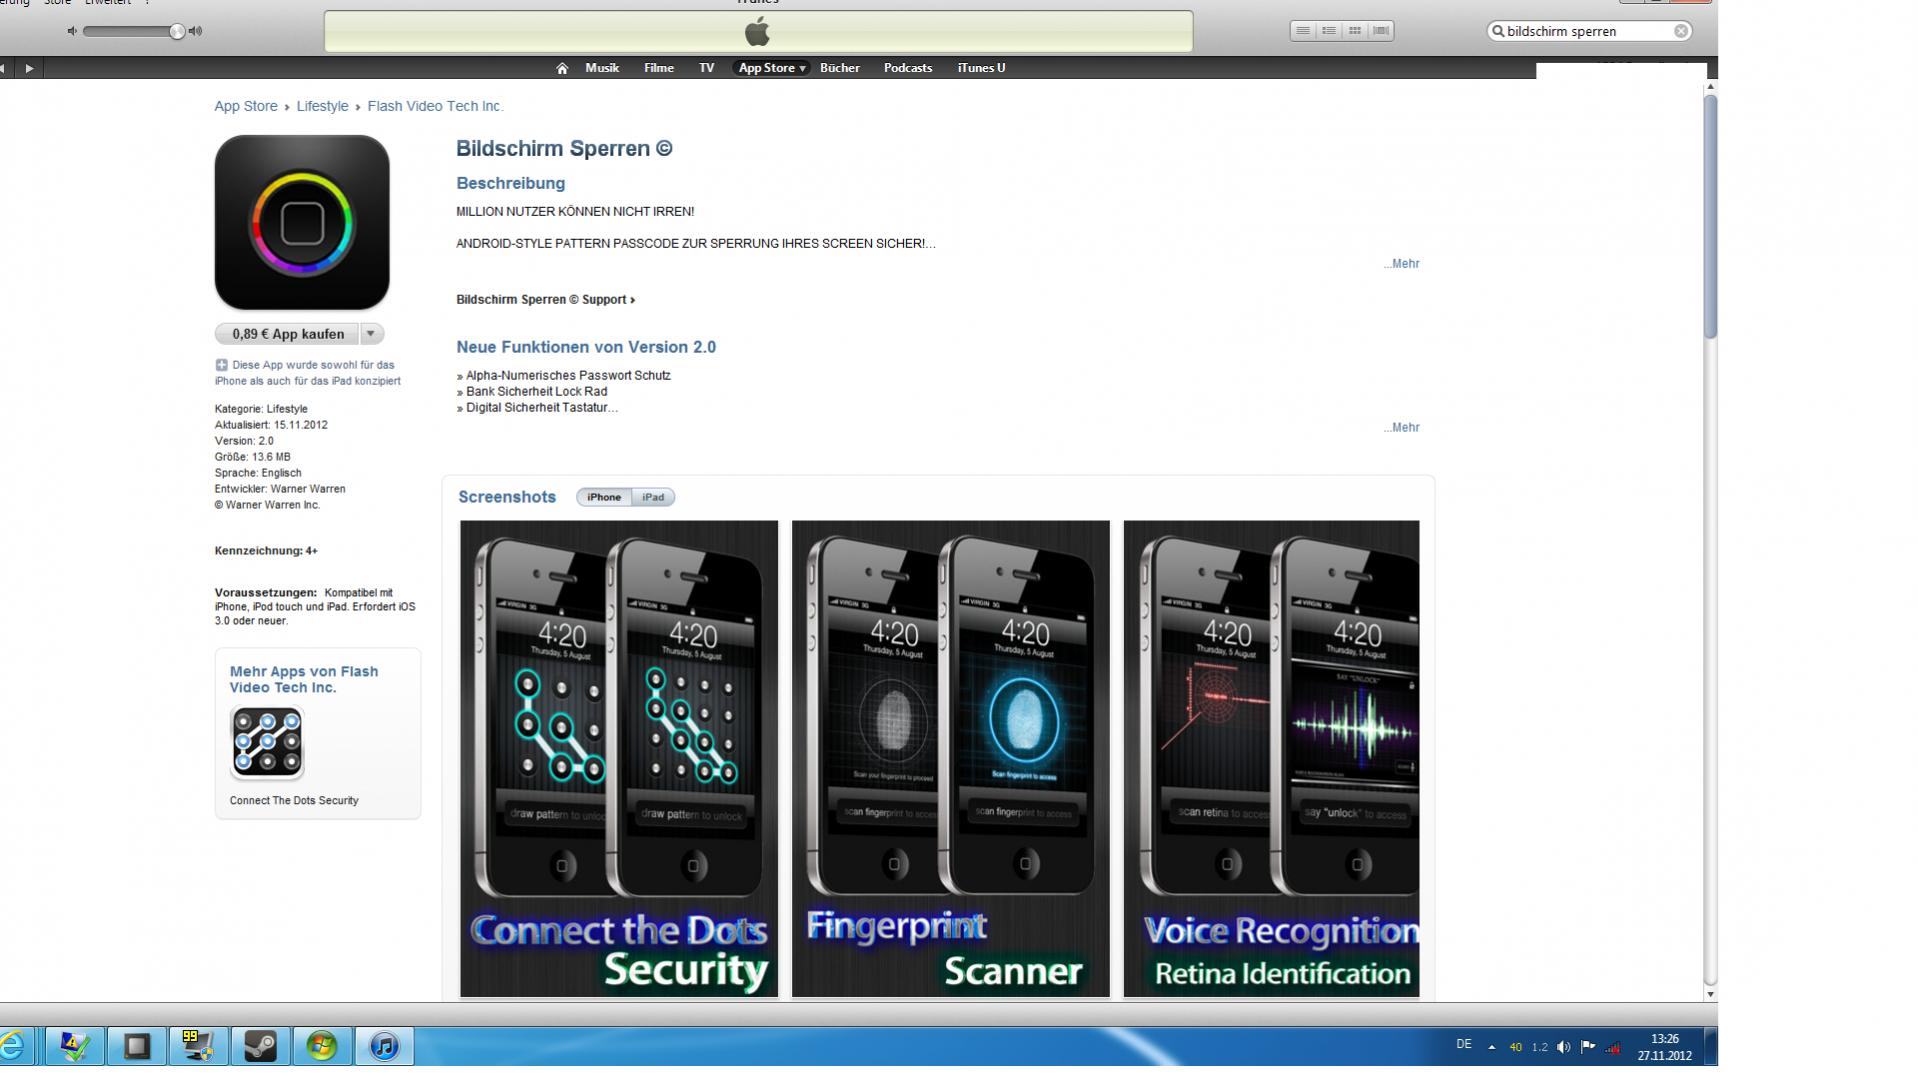
Task: Open the Podcasts store tab
Action: point(908,68)
